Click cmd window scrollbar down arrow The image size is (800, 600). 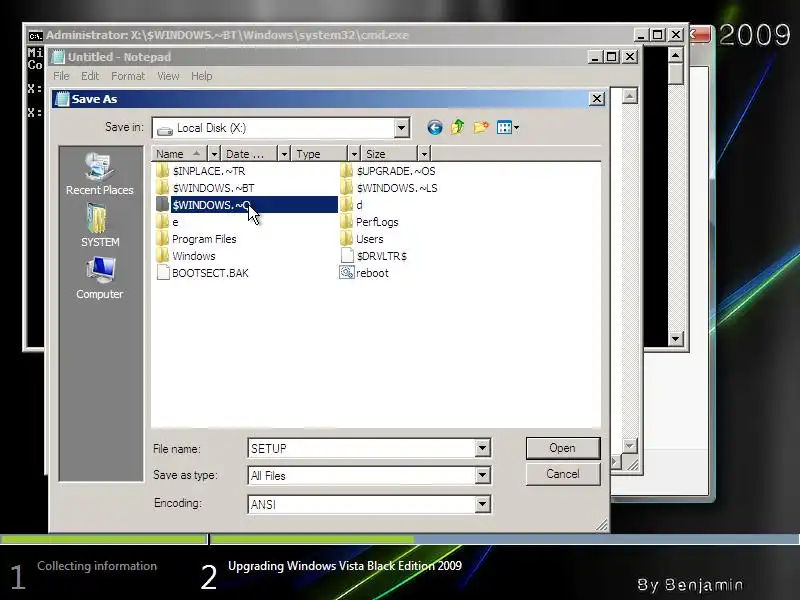pos(676,338)
